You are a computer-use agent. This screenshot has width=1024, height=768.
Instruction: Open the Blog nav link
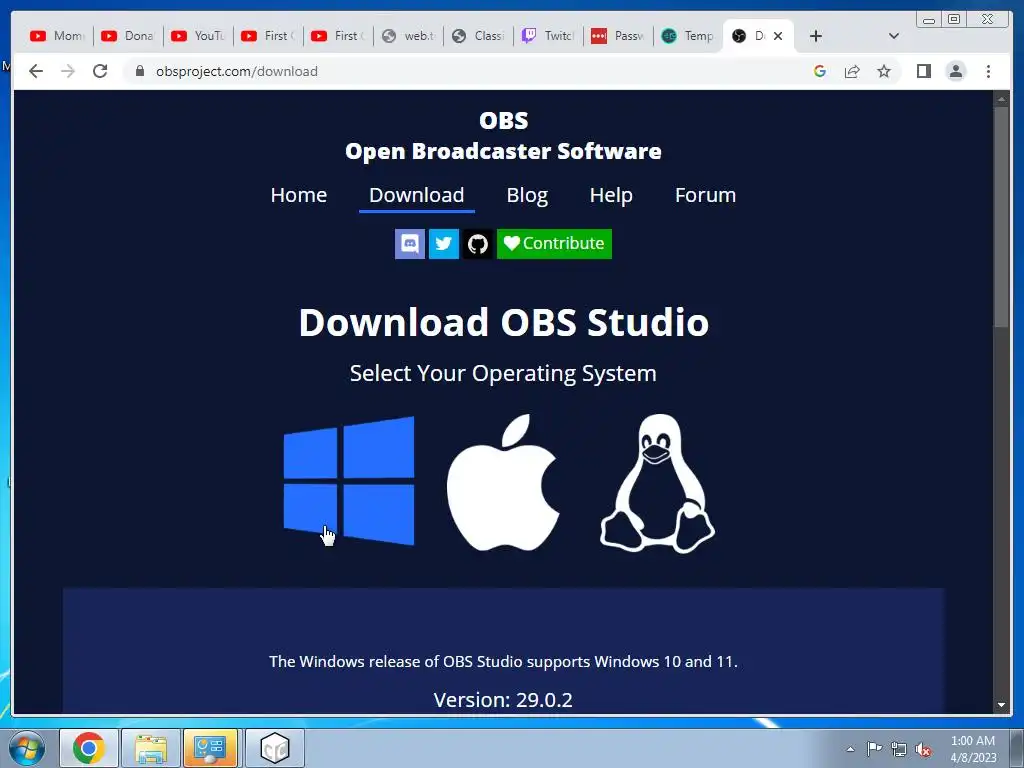point(527,195)
